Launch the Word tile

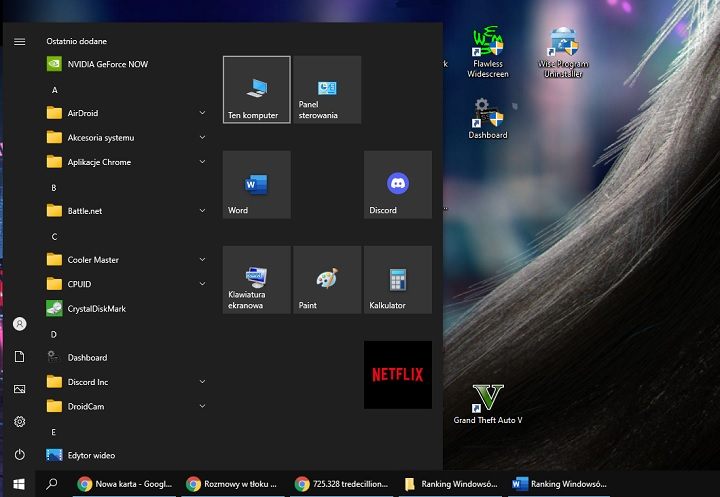point(257,185)
